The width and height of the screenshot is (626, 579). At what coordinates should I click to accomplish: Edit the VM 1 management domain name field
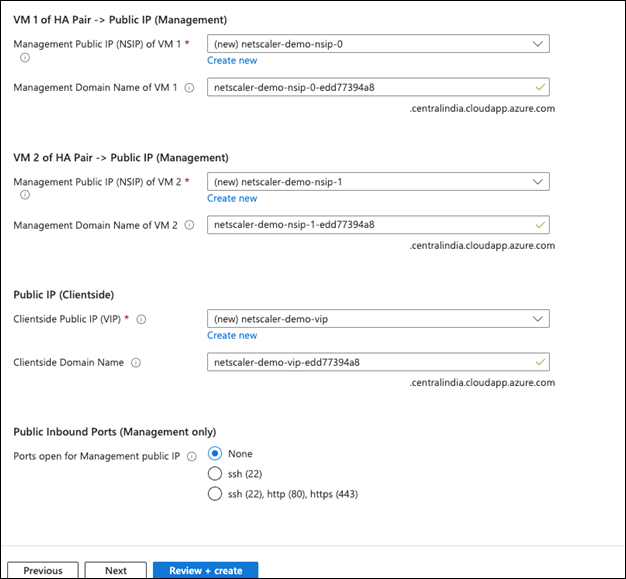coord(378,87)
